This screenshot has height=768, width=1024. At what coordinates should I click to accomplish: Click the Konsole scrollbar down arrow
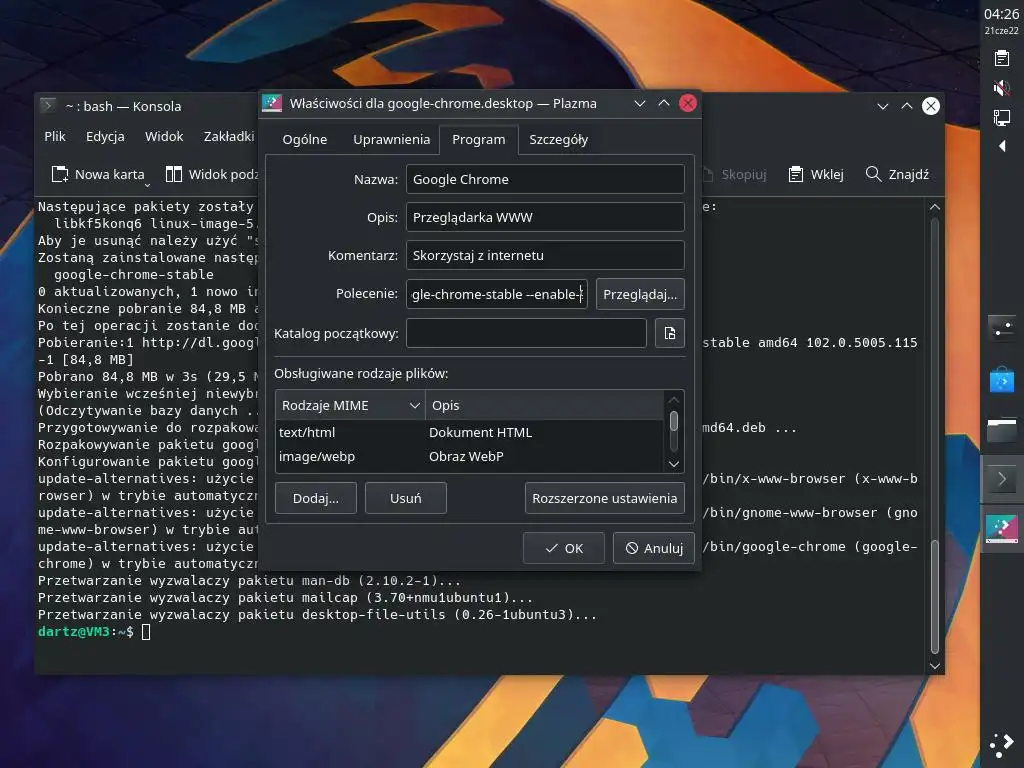935,666
